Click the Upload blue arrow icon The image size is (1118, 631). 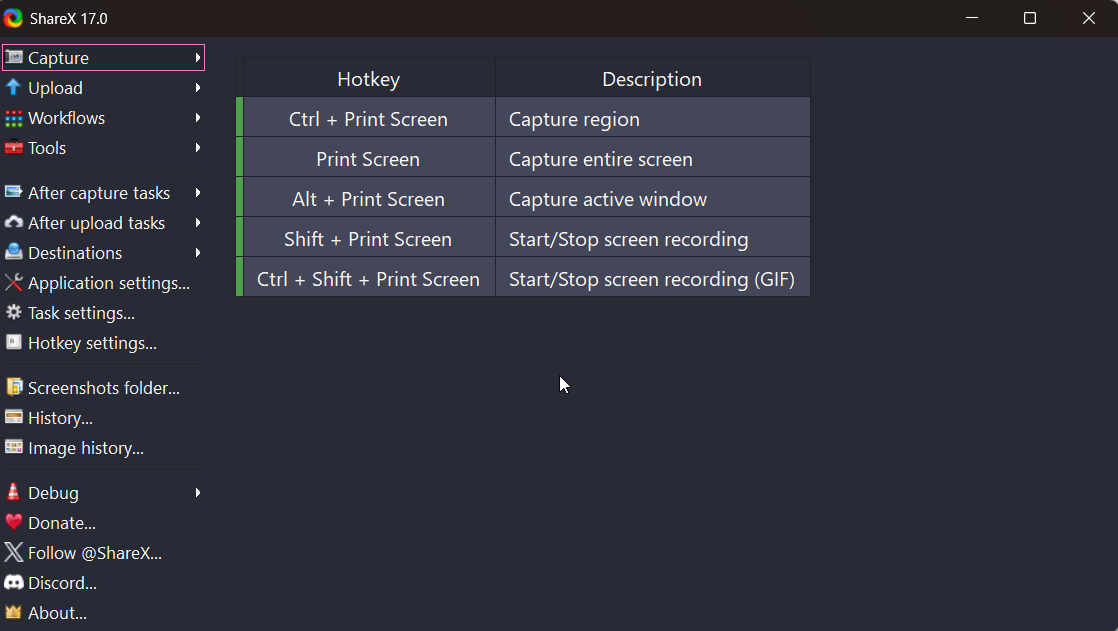[13, 88]
